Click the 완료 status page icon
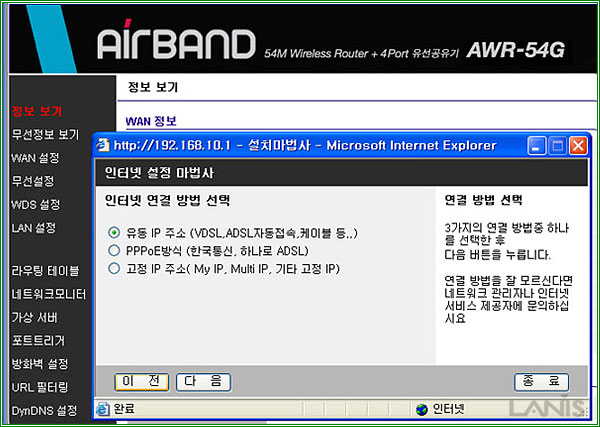 tap(103, 409)
